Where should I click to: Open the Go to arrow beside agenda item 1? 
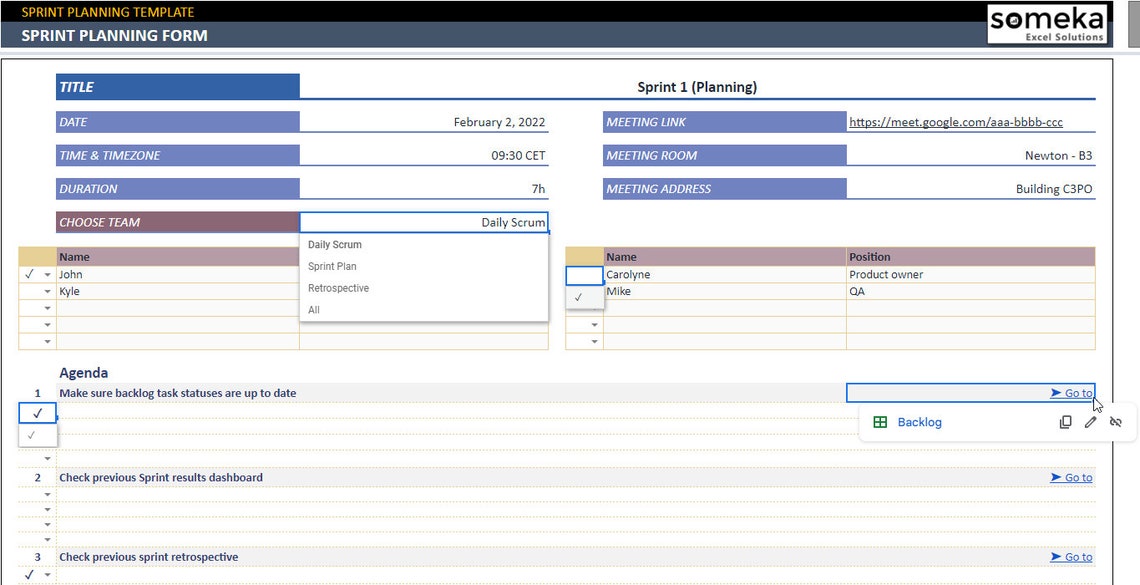click(1072, 393)
